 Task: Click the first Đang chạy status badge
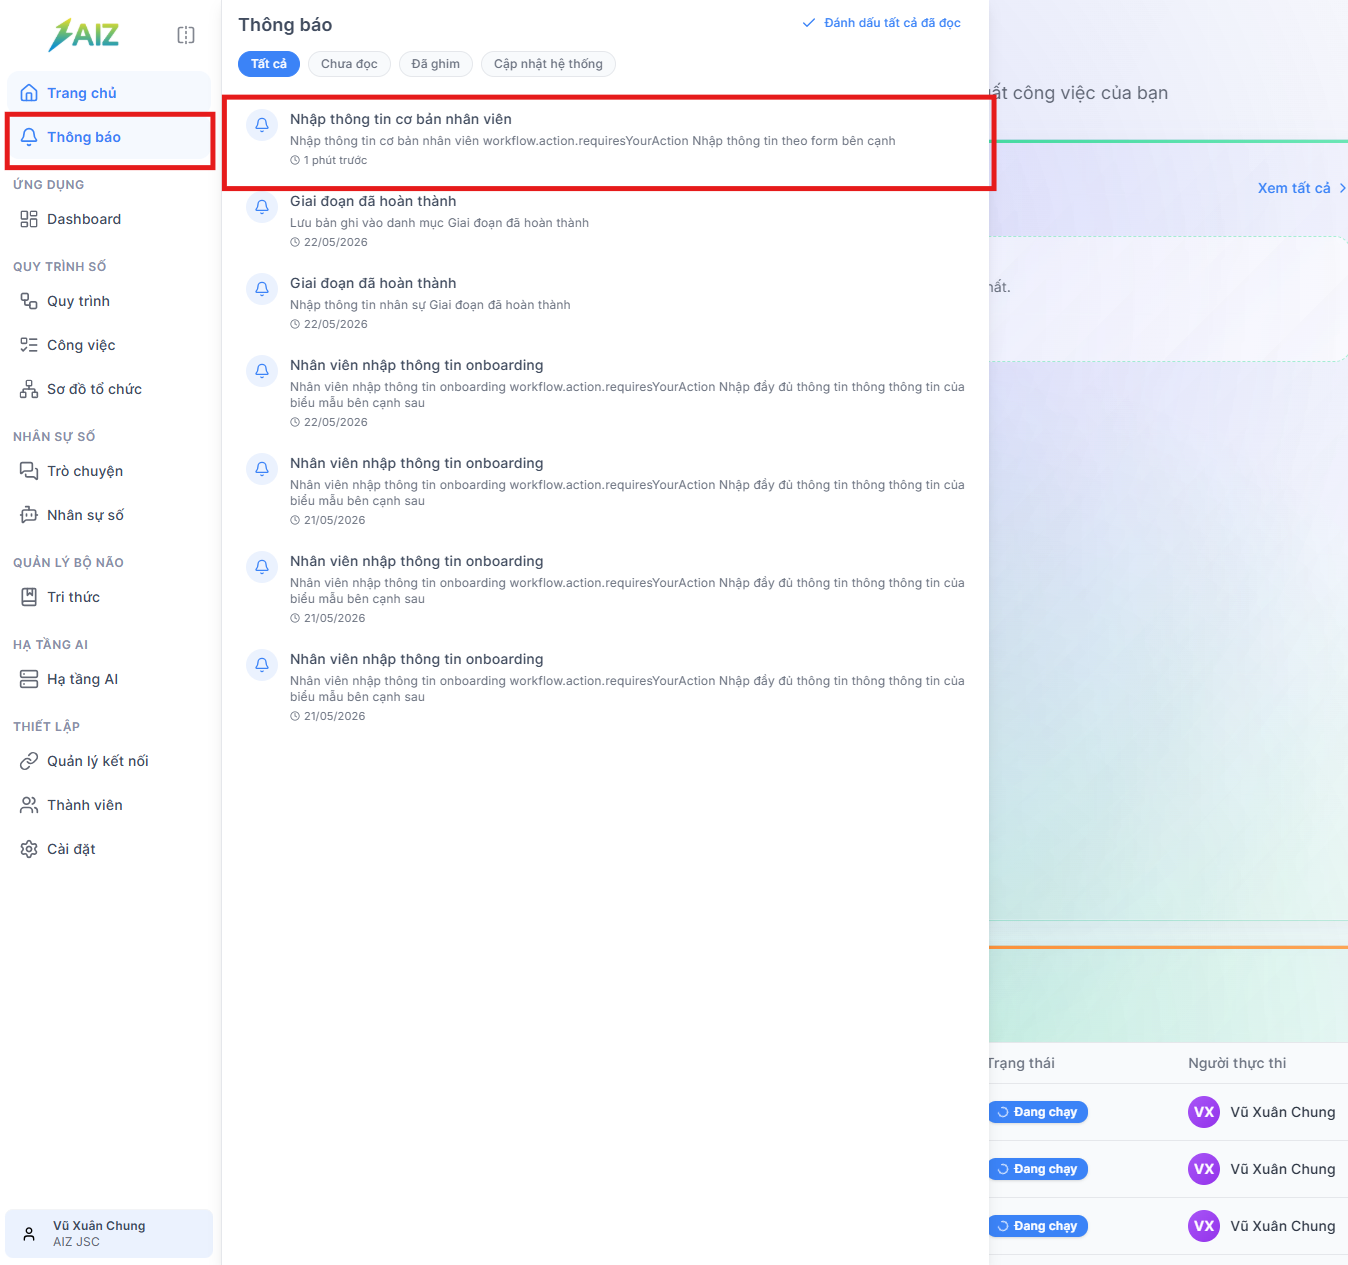click(1037, 1112)
